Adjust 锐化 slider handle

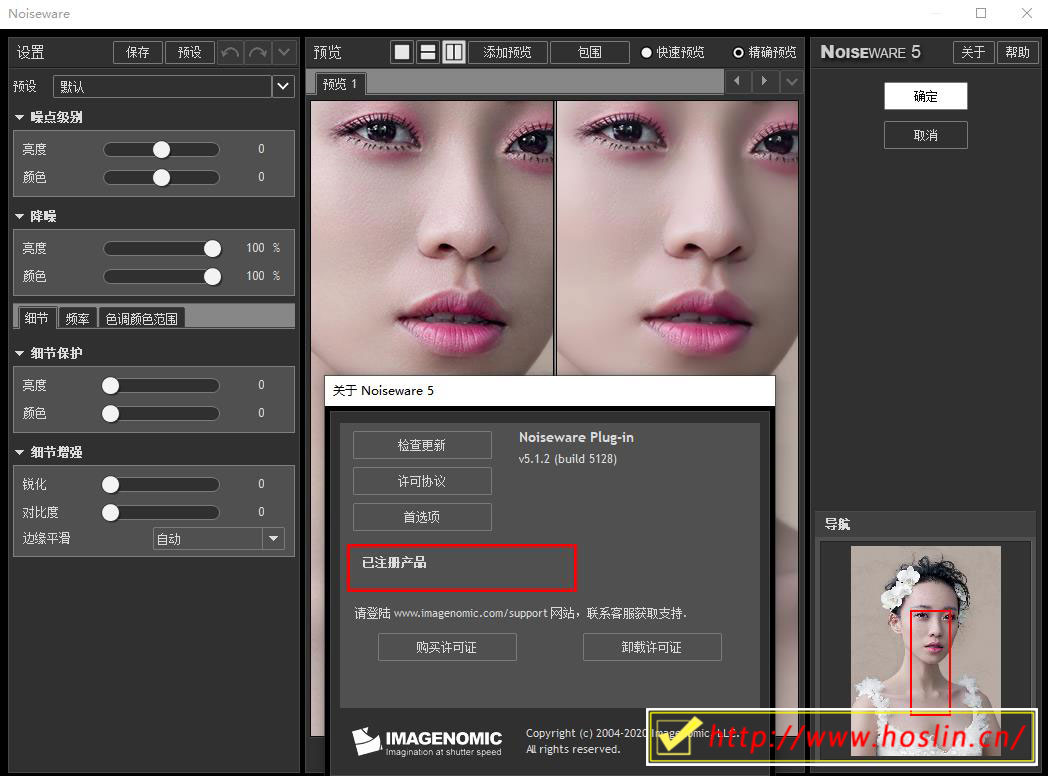tap(110, 485)
